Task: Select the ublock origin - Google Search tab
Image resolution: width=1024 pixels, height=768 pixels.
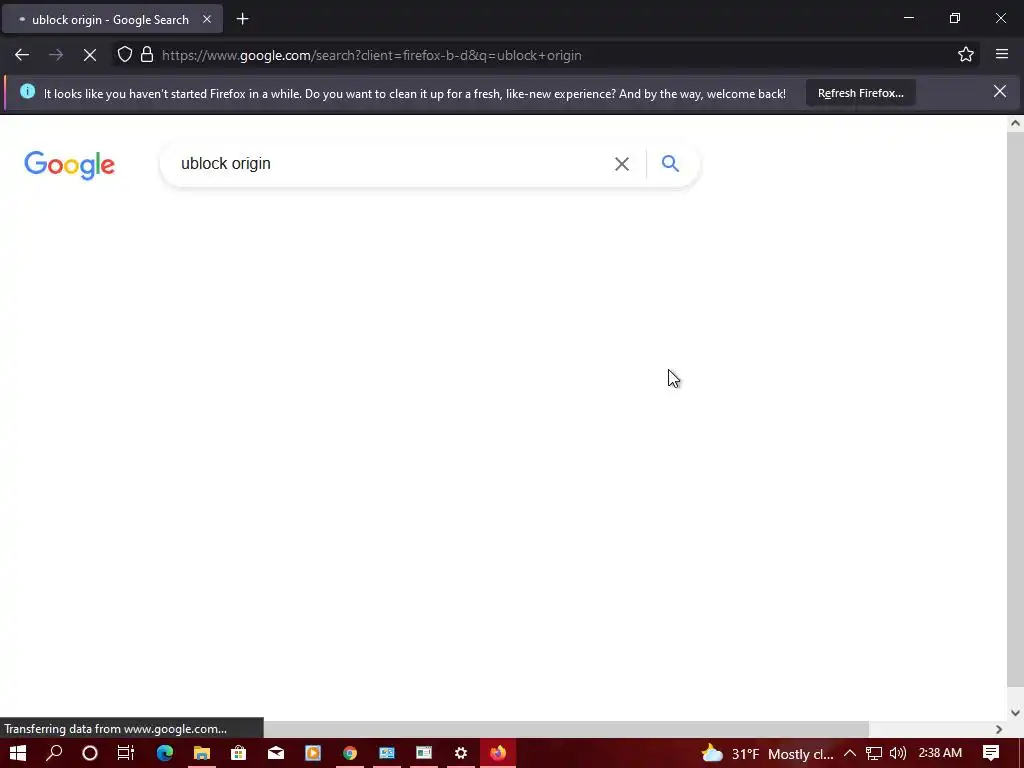Action: click(112, 19)
